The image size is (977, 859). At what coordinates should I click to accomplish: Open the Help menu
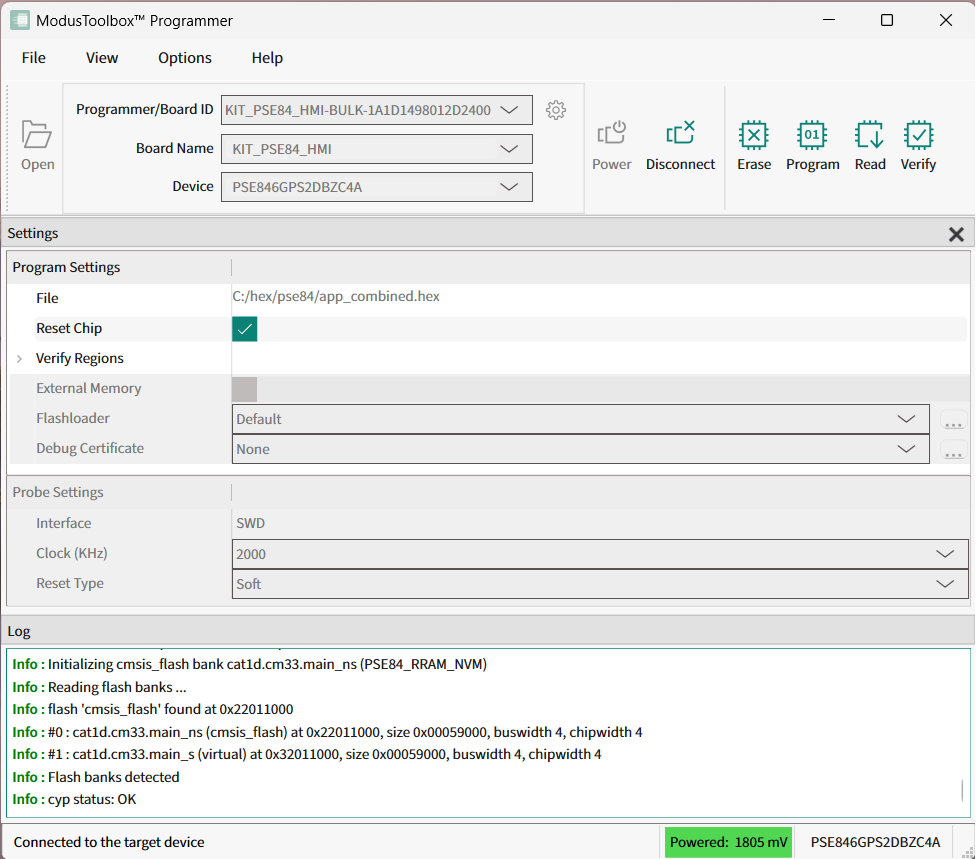coord(267,58)
